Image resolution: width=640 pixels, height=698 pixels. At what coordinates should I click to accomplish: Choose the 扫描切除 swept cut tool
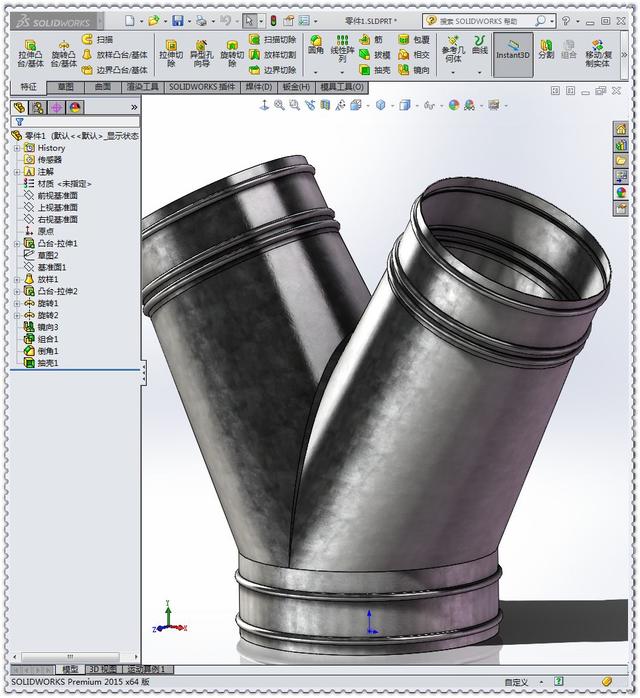tap(272, 40)
